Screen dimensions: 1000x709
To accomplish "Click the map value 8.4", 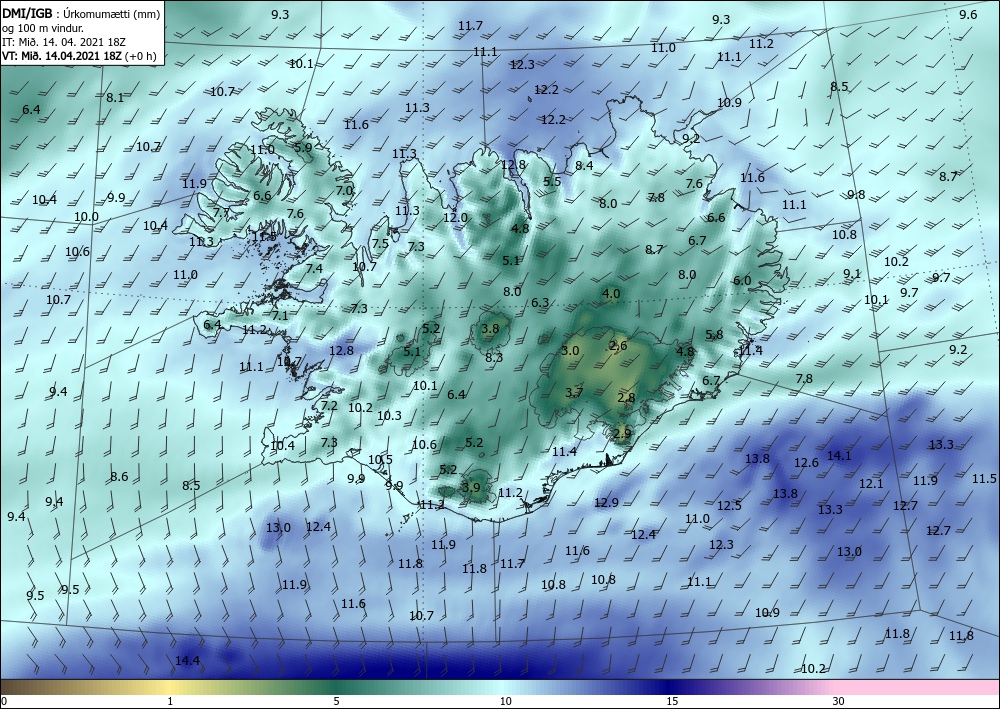I will (x=584, y=166).
